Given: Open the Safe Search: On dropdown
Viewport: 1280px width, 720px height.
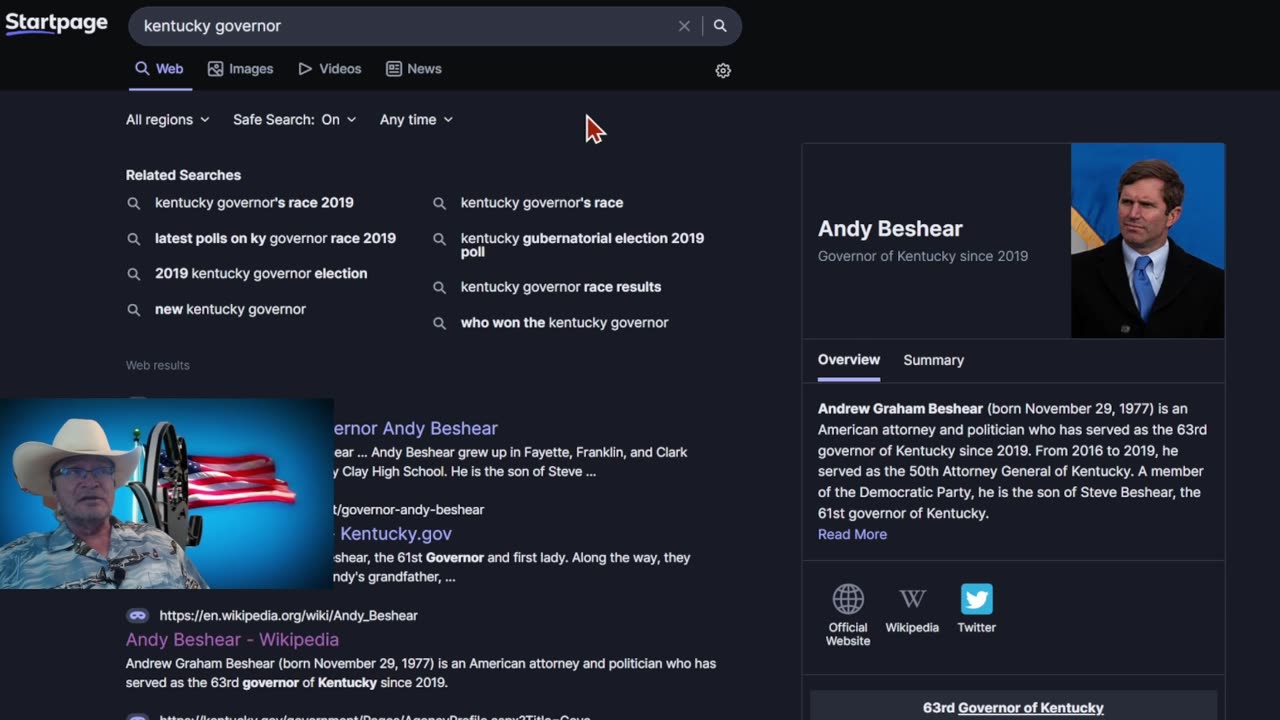Looking at the screenshot, I should pos(294,120).
